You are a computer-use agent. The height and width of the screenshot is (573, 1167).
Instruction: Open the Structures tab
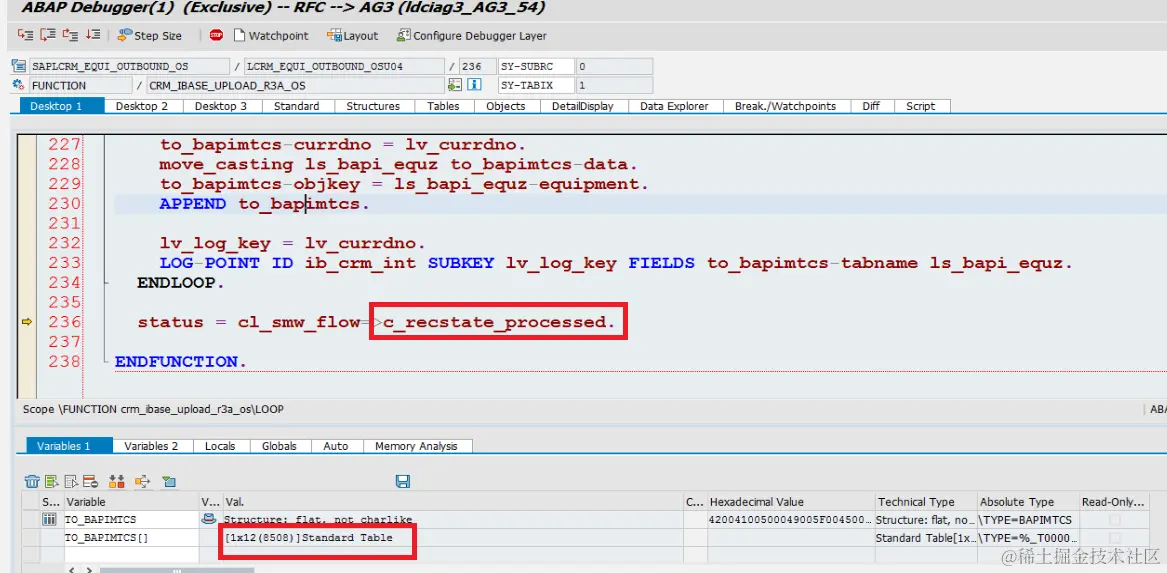373,106
